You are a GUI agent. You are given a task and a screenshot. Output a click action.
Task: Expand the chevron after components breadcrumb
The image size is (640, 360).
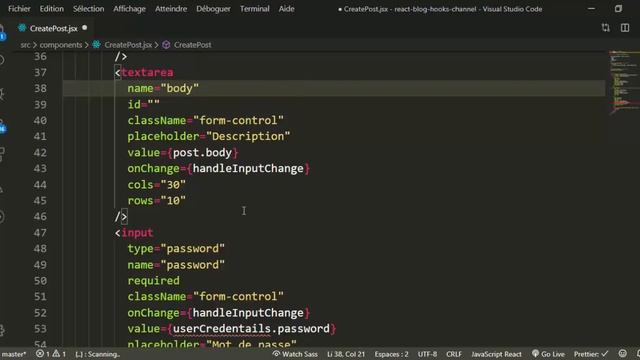[x=87, y=45]
